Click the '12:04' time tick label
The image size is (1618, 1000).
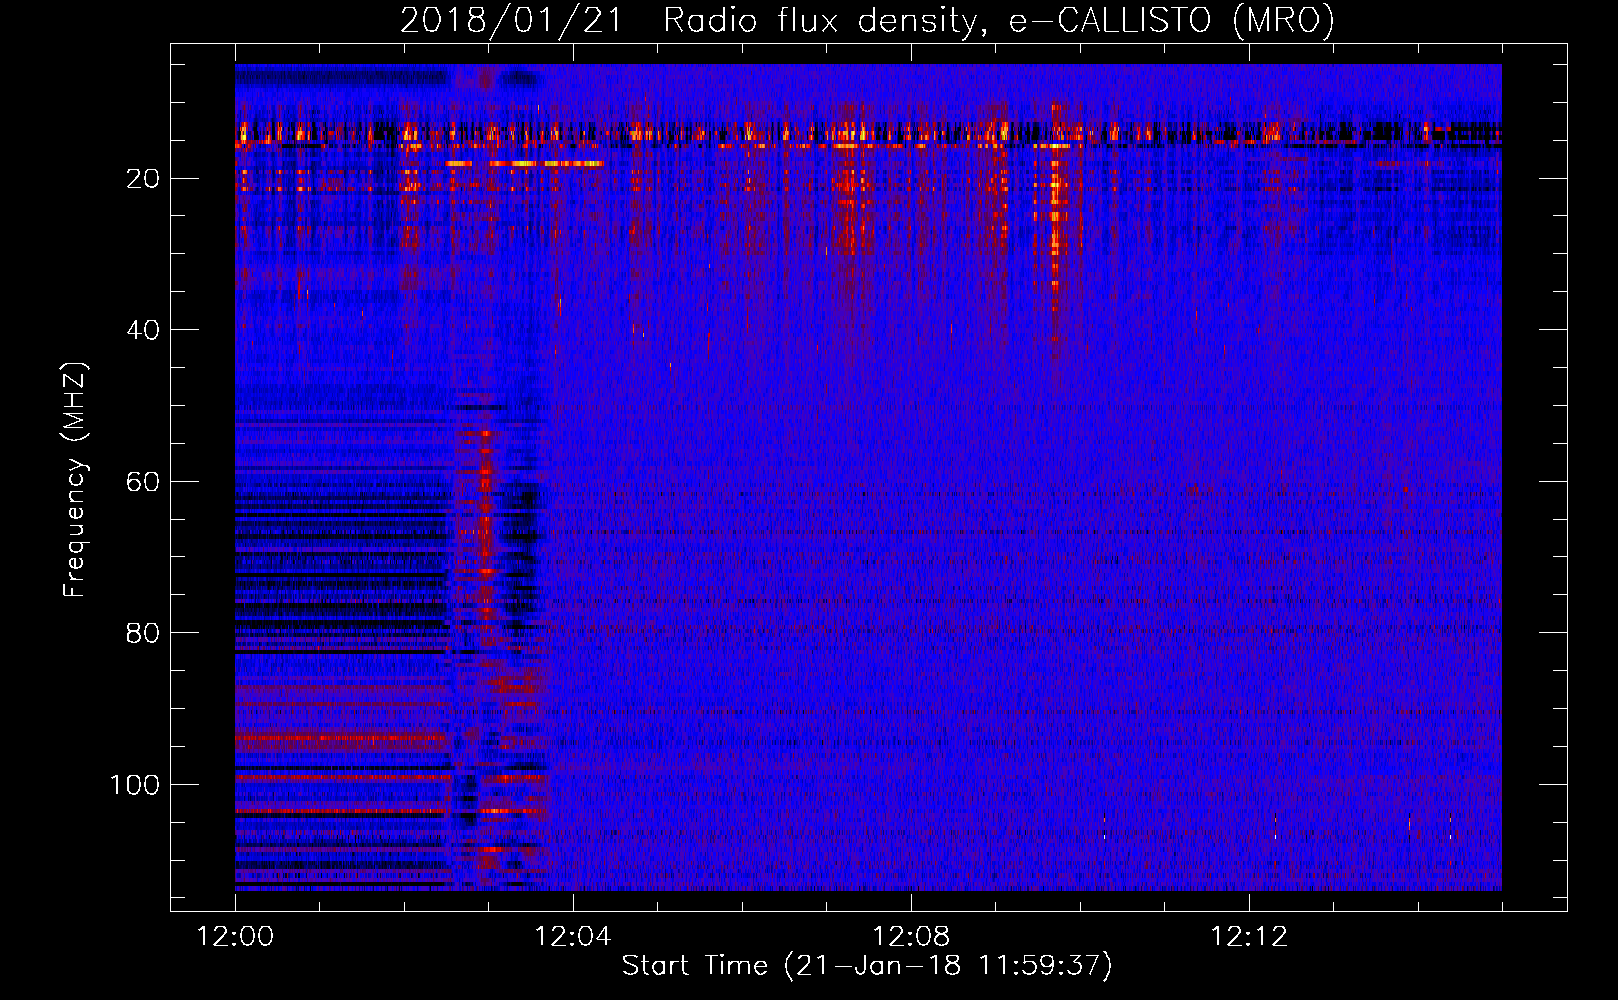click(573, 937)
